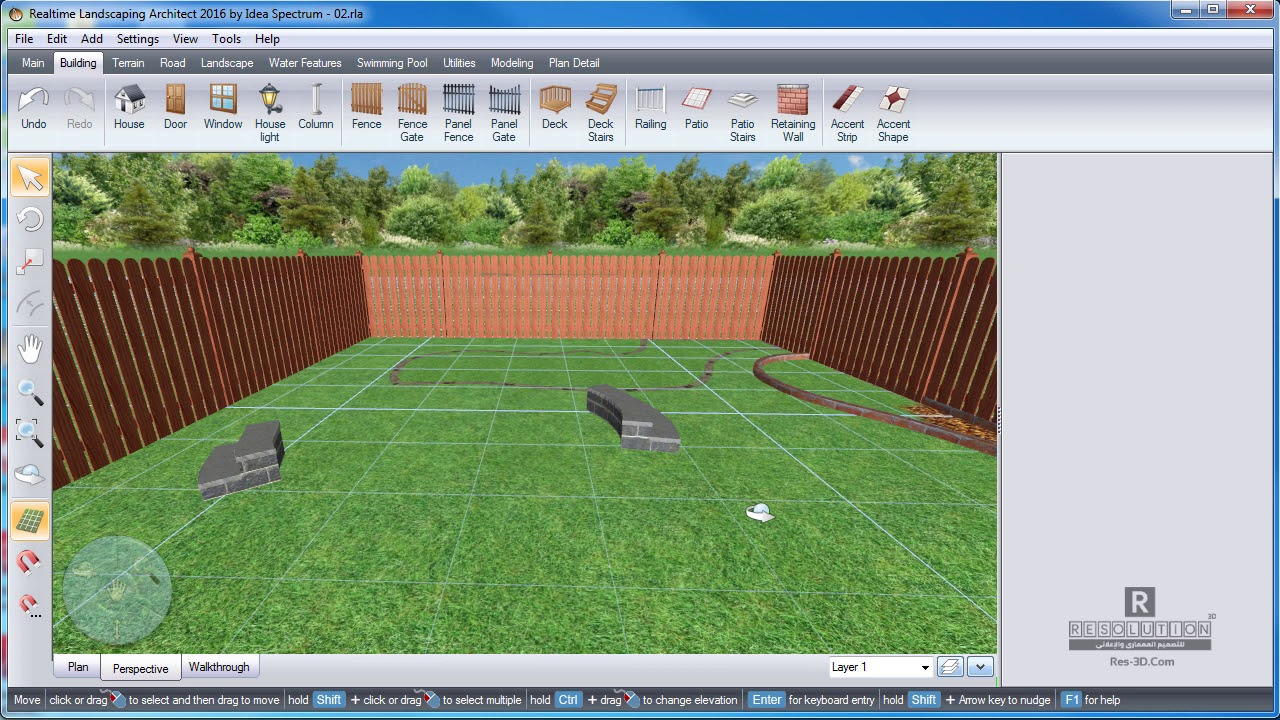Add a House object
1280x720 pixels.
[129, 108]
